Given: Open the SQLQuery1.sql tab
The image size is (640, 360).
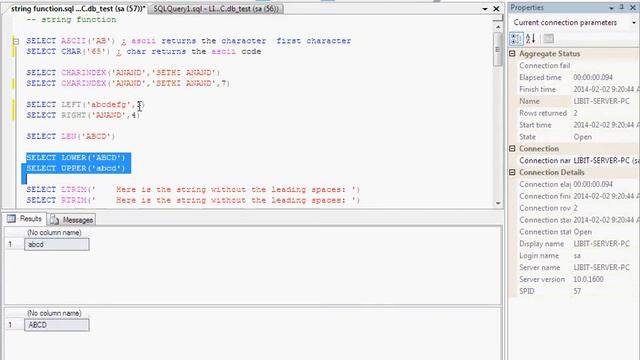Looking at the screenshot, I should (x=216, y=9).
